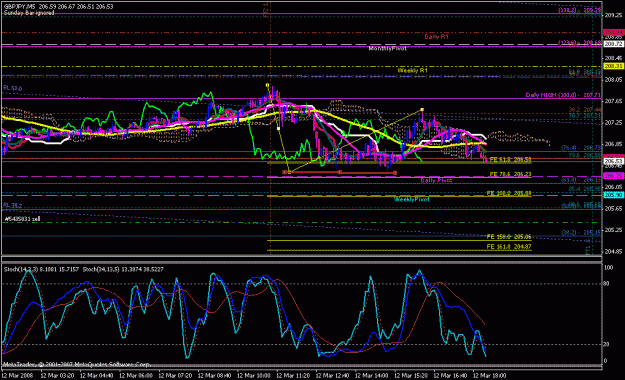Viewport: 625px width, 380px height.
Task: Select the Daily R1 line label
Action: pos(436,37)
